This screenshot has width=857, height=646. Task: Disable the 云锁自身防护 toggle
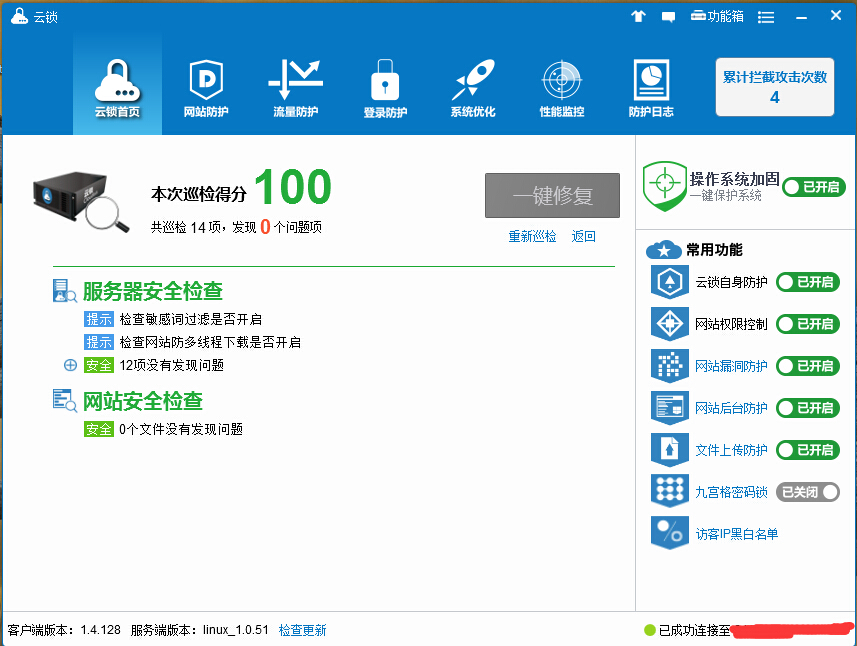point(807,282)
